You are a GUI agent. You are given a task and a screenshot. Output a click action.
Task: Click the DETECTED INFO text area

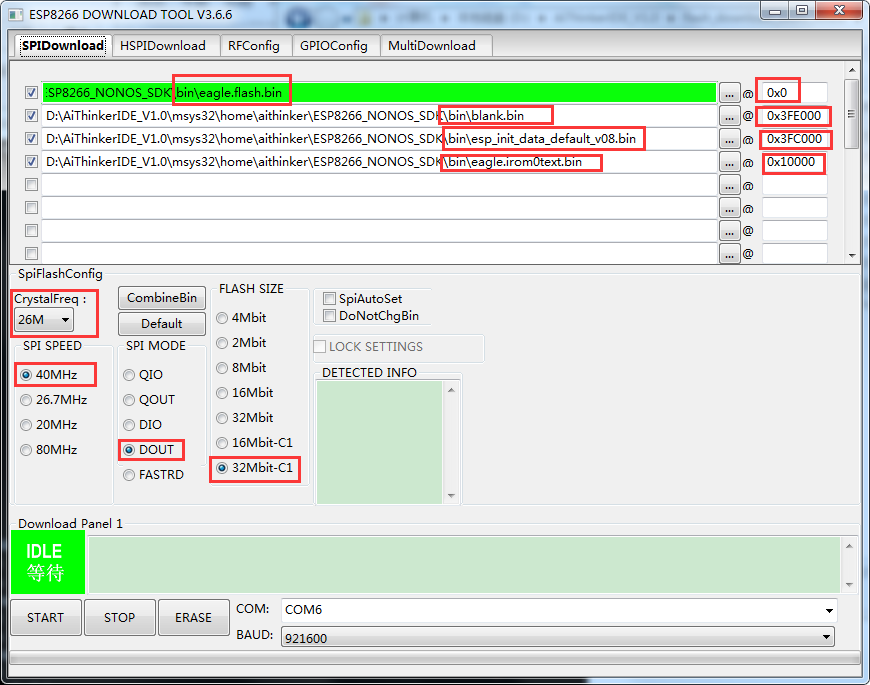(380, 443)
